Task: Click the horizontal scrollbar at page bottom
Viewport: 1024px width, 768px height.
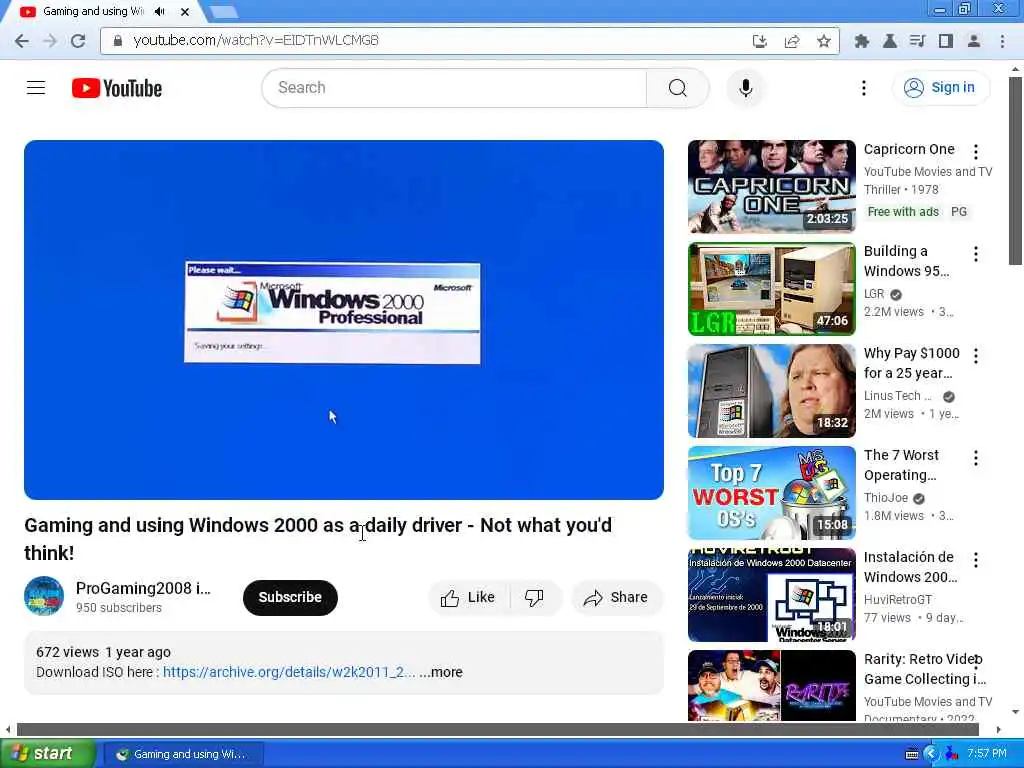Action: 498,729
